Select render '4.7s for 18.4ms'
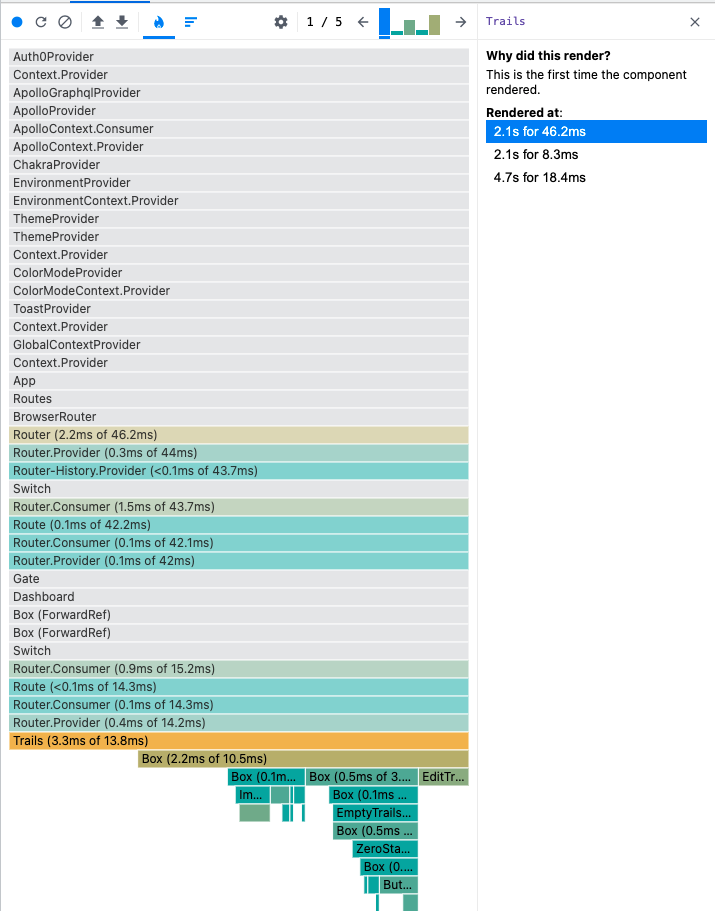The height and width of the screenshot is (911, 715). 597,178
